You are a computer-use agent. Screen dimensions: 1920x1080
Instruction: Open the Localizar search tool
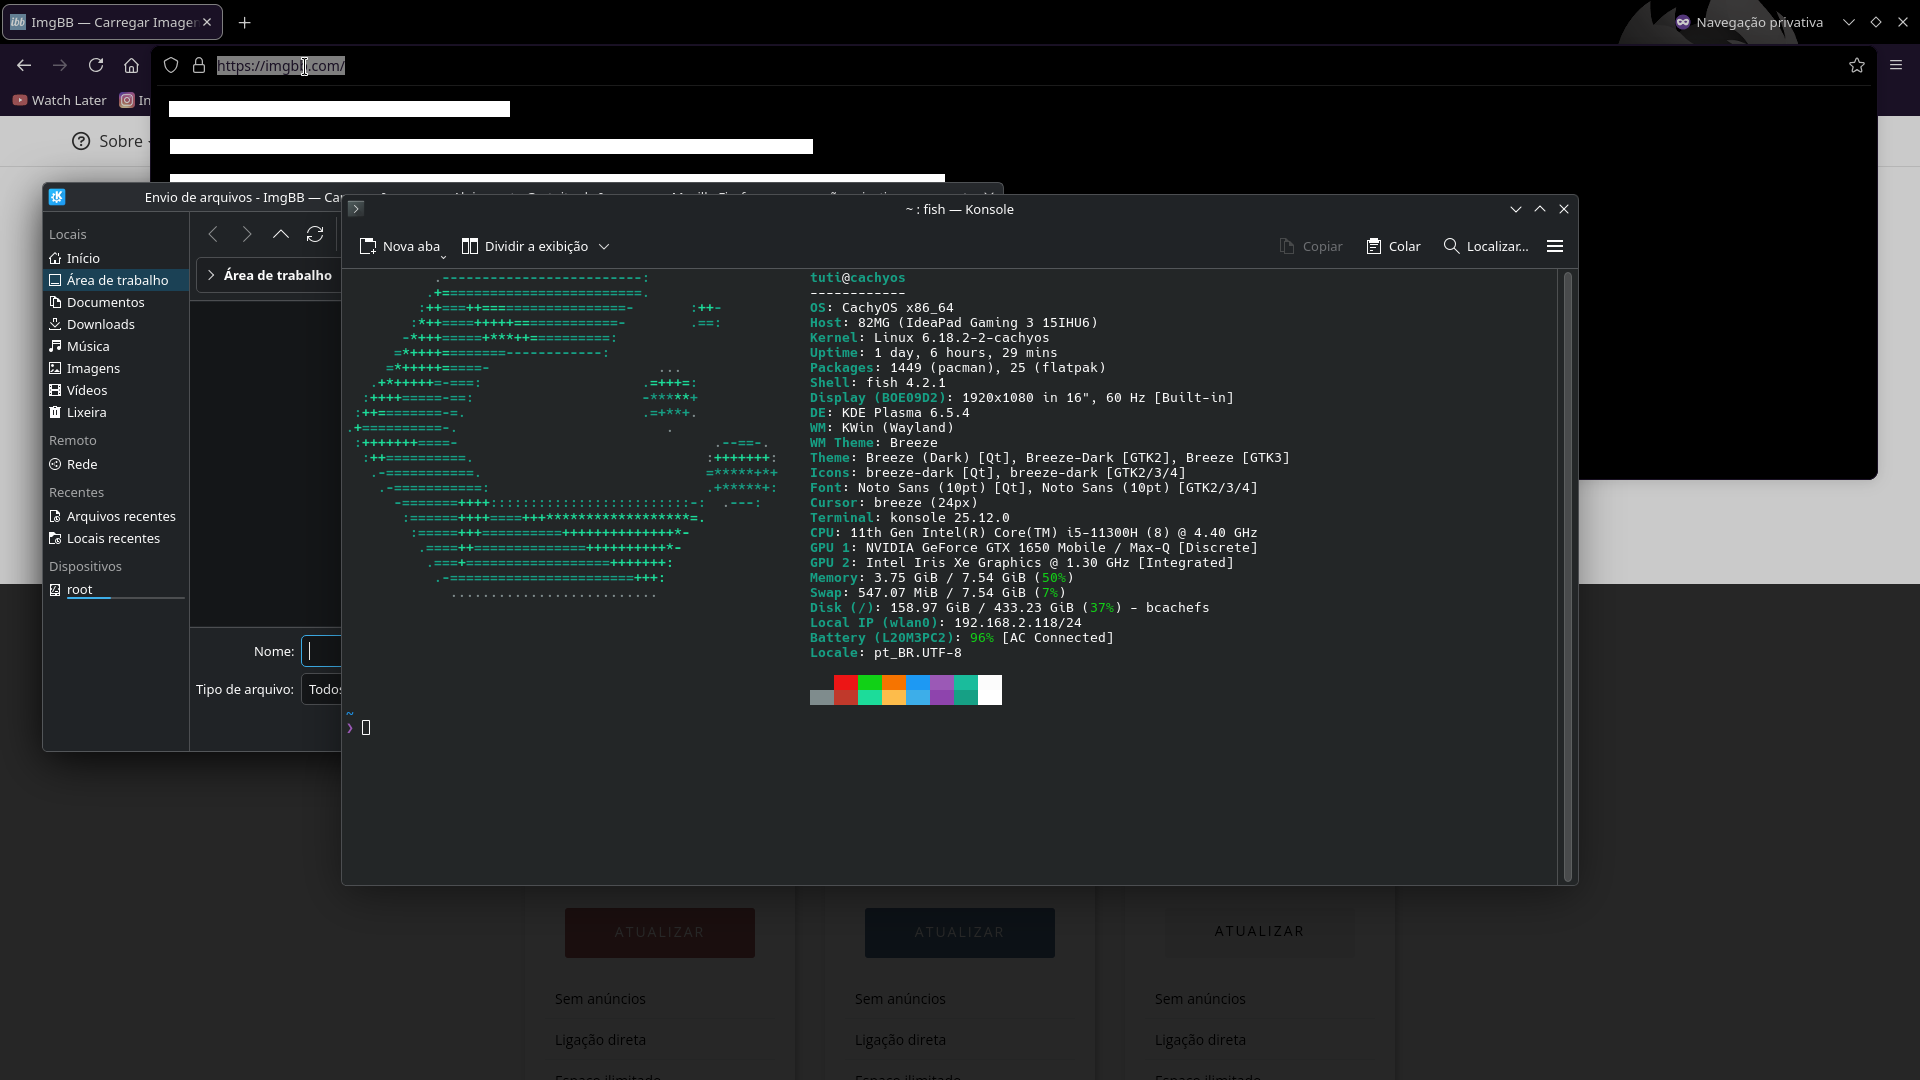pyautogui.click(x=1486, y=246)
